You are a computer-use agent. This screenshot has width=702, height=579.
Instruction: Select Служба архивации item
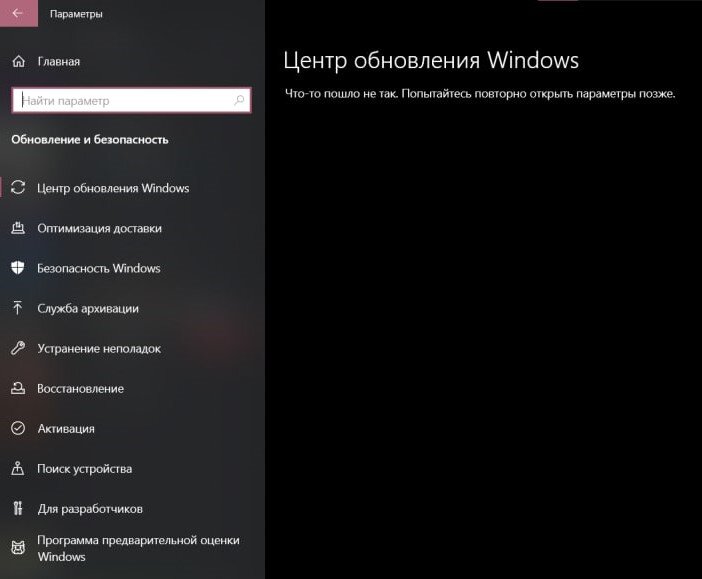[x=88, y=309]
